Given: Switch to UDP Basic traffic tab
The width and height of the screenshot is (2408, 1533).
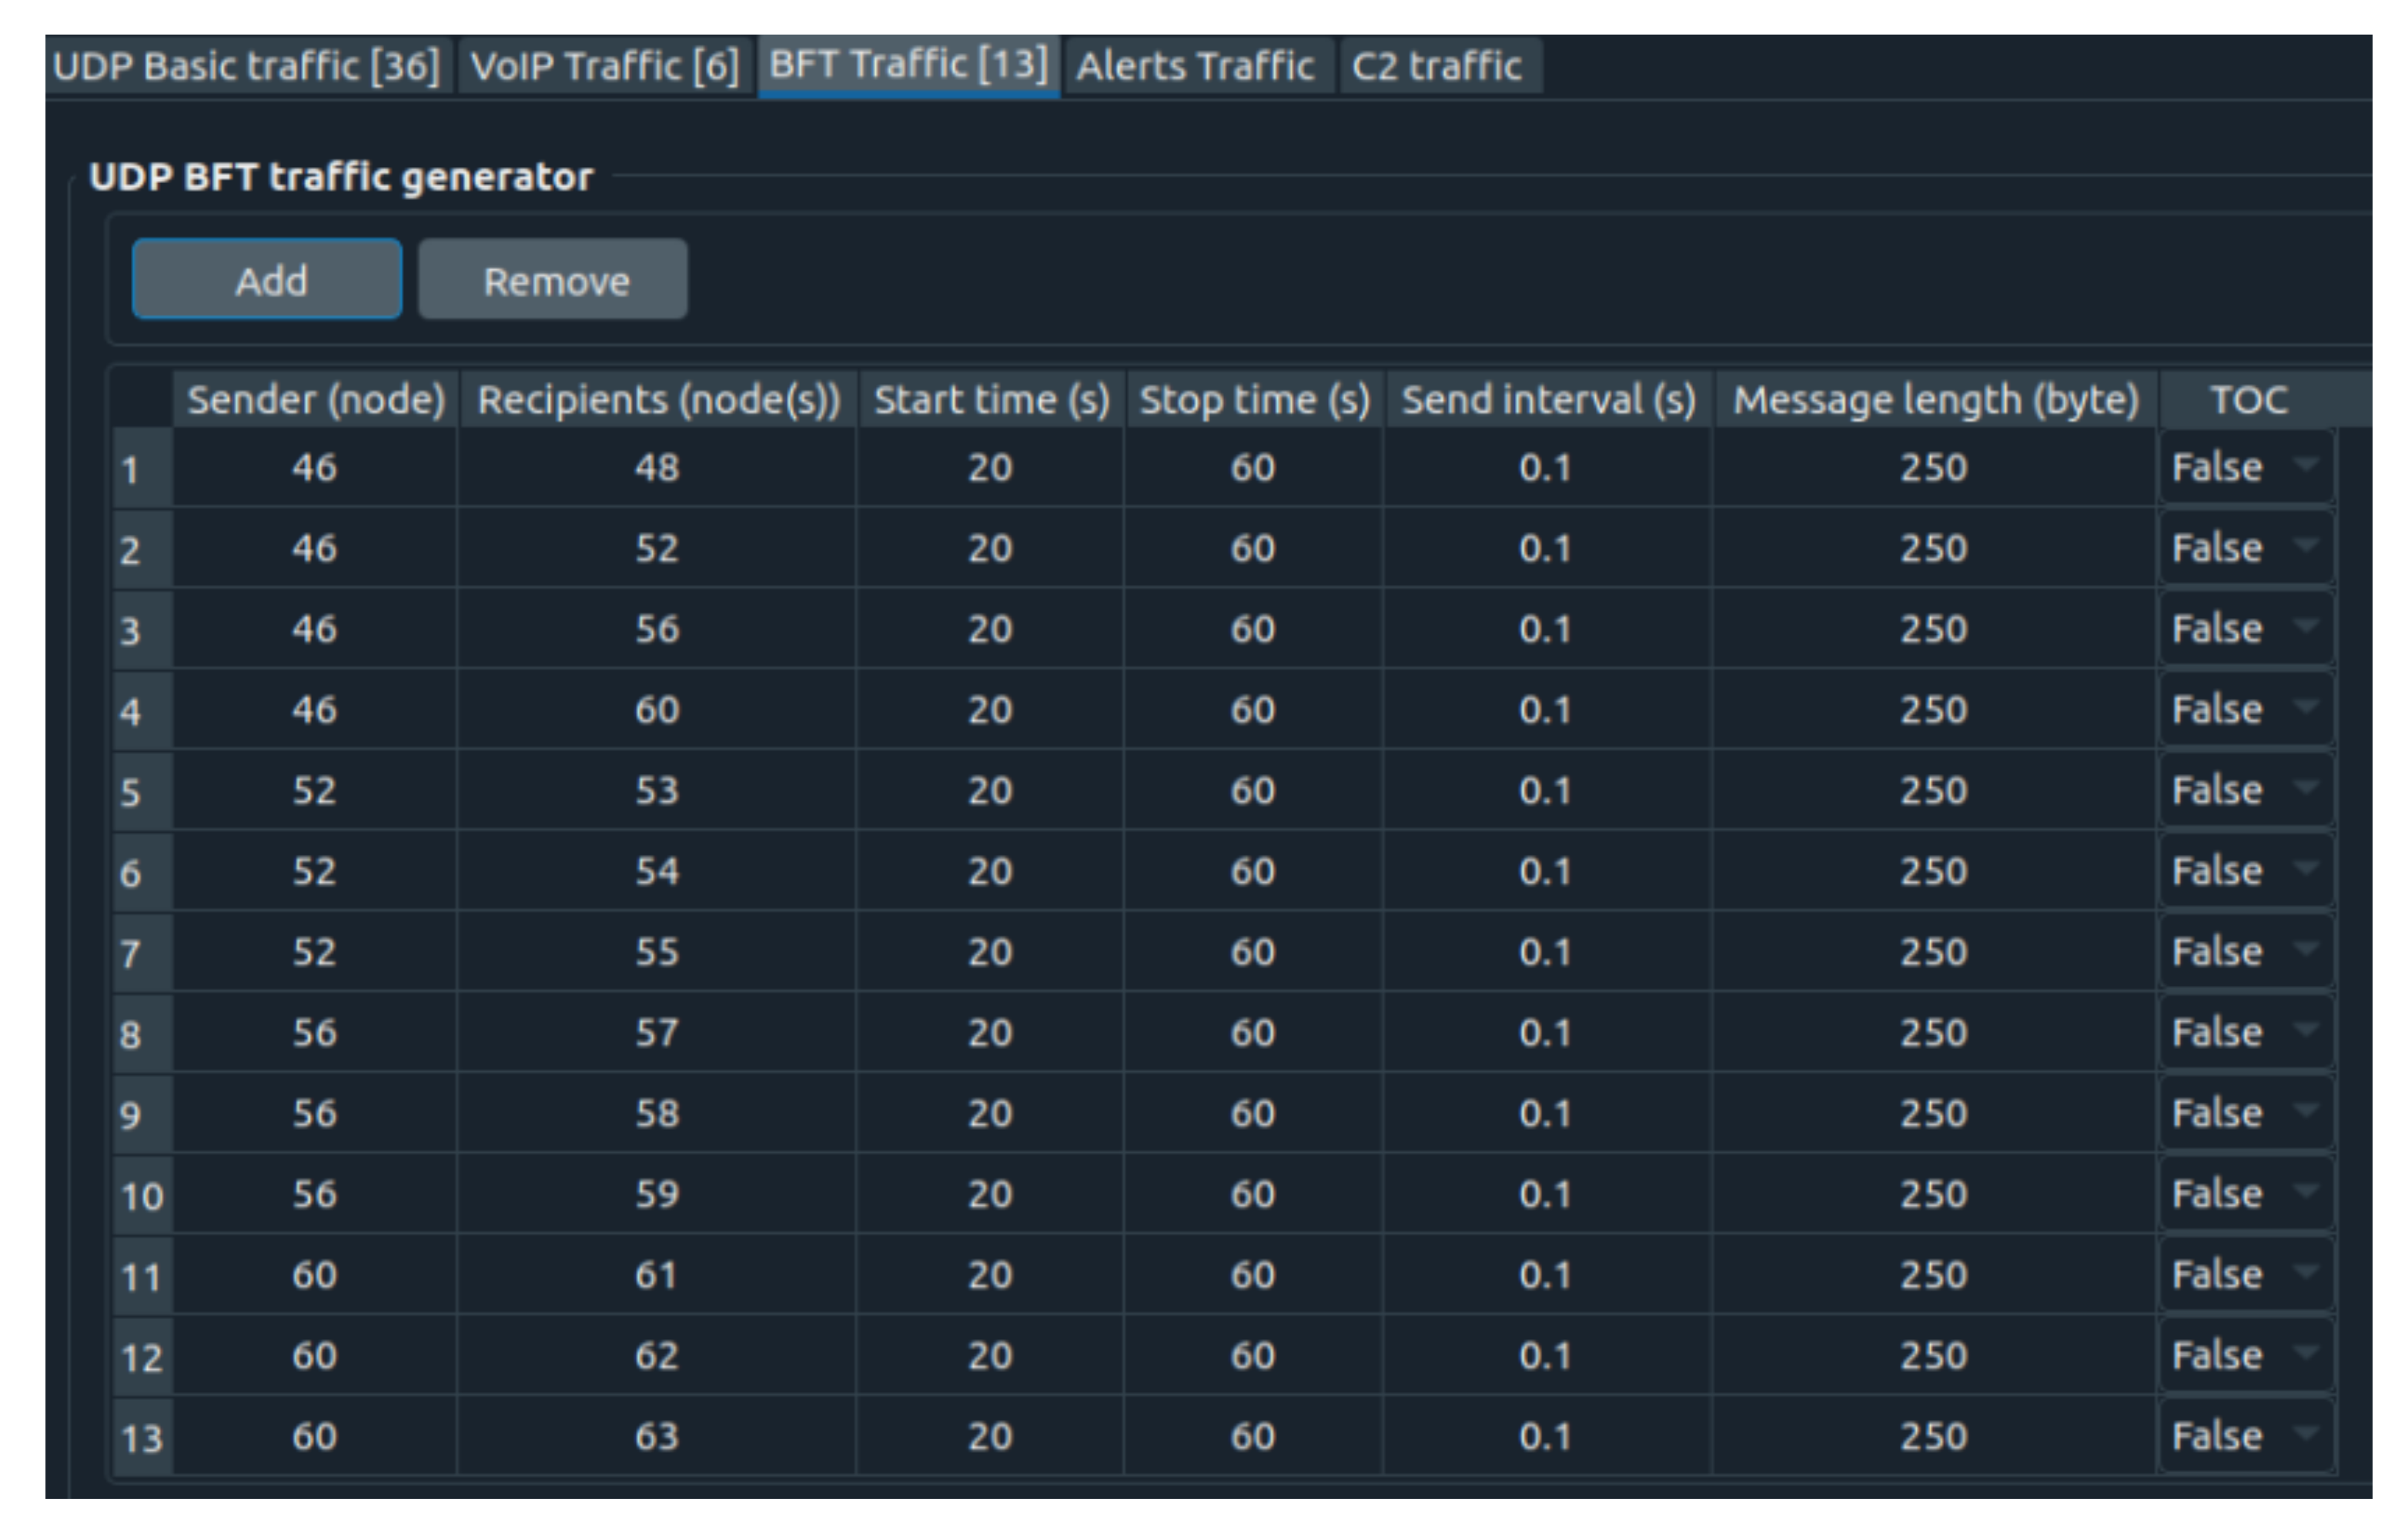Looking at the screenshot, I should coord(247,66).
